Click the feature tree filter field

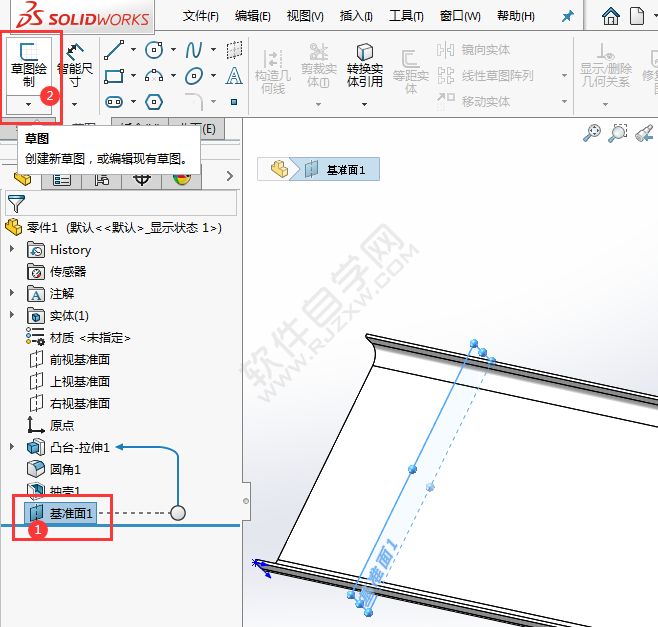121,203
